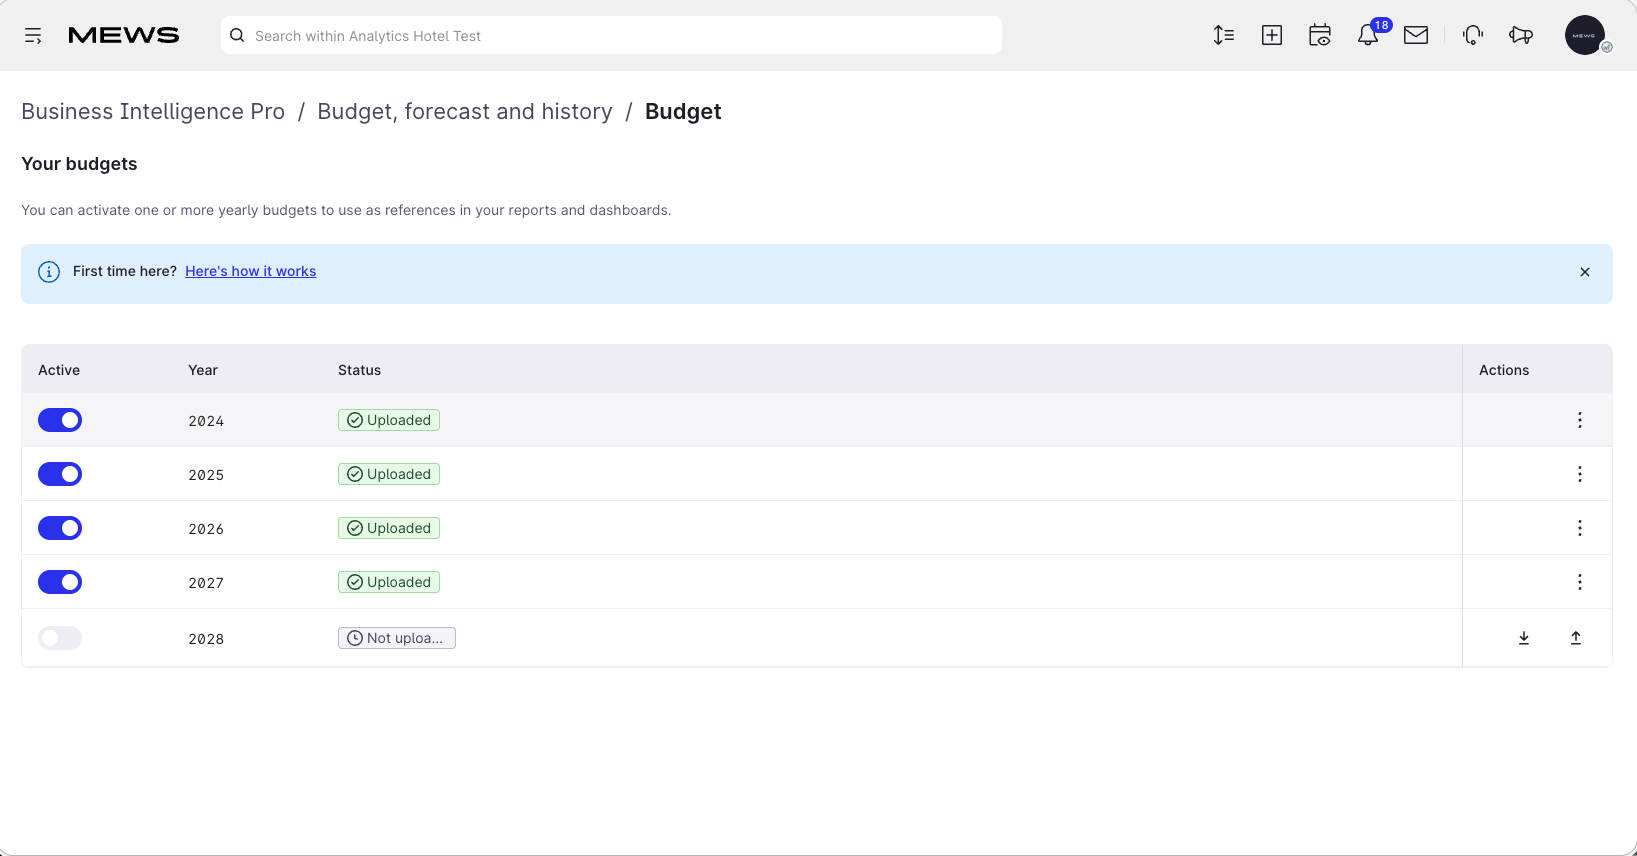
Task: Open actions menu for 2024 budget
Action: pyautogui.click(x=1580, y=420)
